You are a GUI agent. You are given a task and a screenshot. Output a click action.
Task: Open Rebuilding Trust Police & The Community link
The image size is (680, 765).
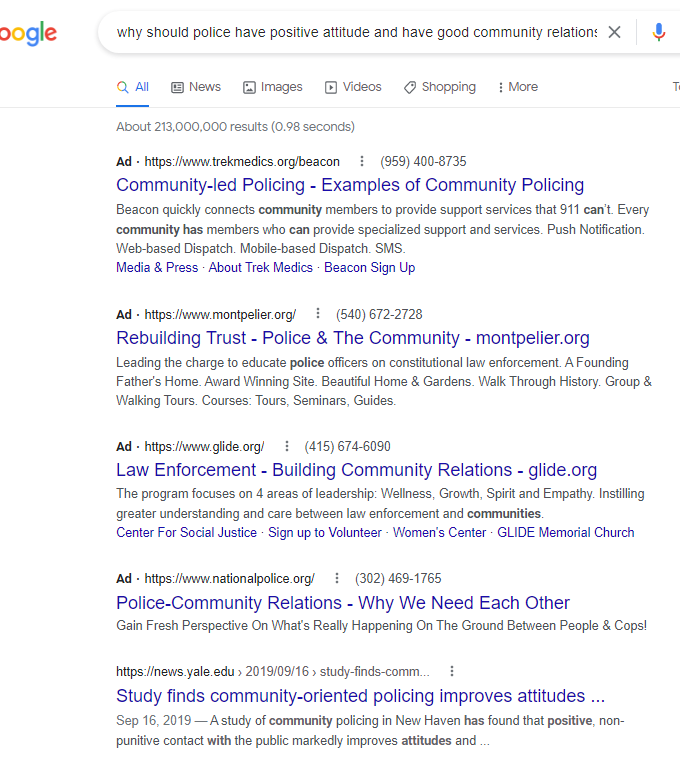point(353,338)
